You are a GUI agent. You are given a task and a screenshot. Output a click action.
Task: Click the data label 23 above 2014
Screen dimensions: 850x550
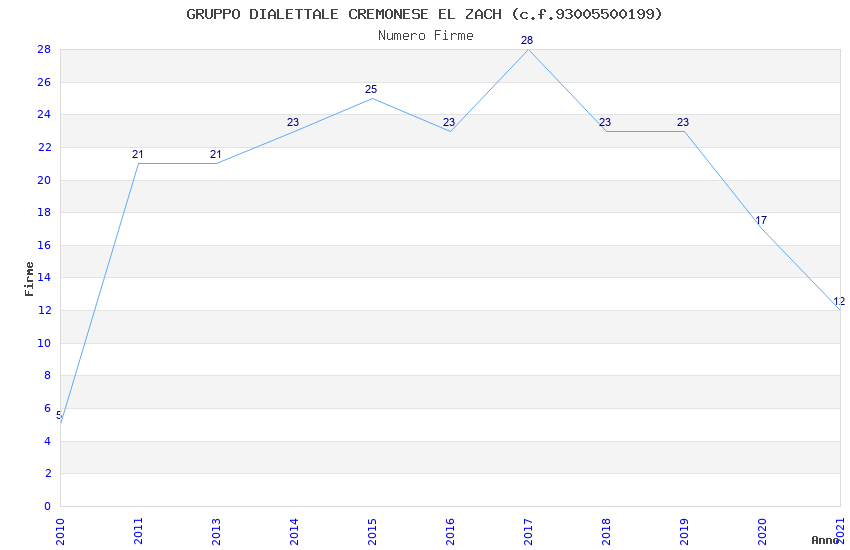(293, 122)
